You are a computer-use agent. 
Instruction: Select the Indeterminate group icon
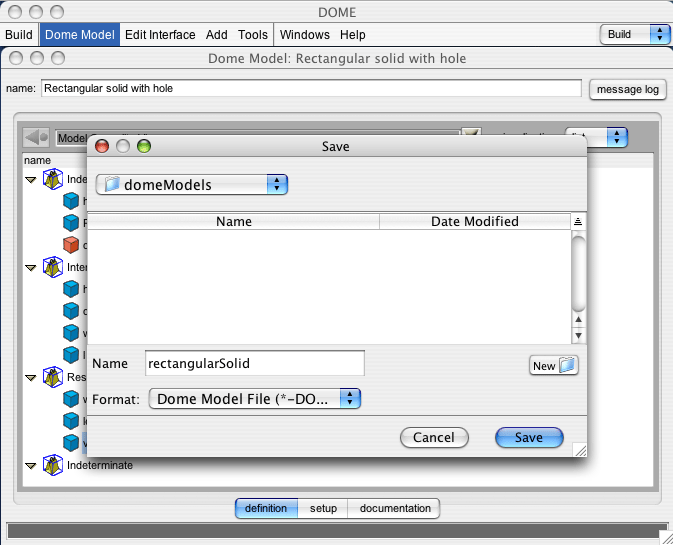53,465
